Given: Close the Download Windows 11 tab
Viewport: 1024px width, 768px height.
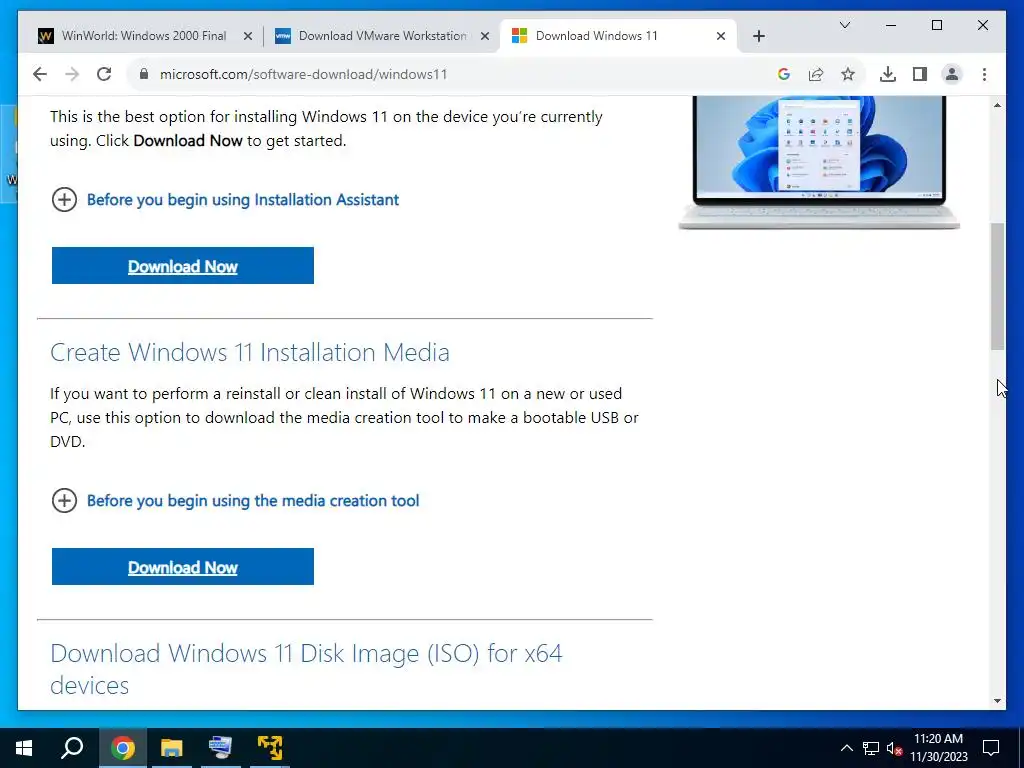Looking at the screenshot, I should 721,37.
